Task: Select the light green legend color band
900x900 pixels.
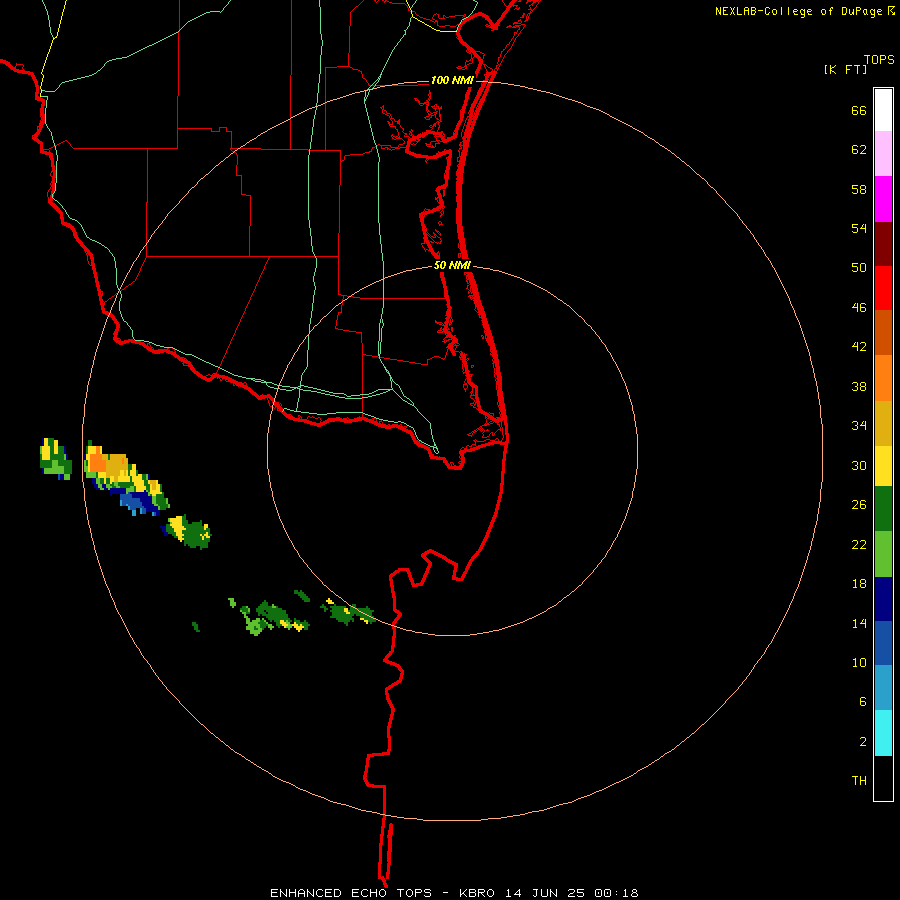Action: pos(883,554)
